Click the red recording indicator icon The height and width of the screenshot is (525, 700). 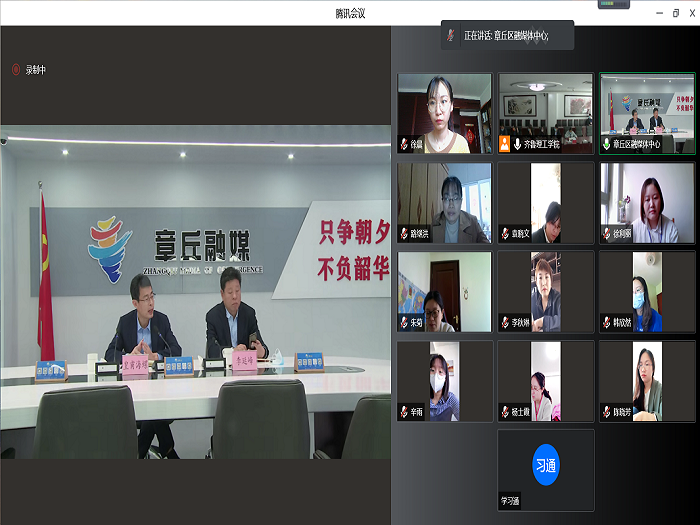click(16, 70)
